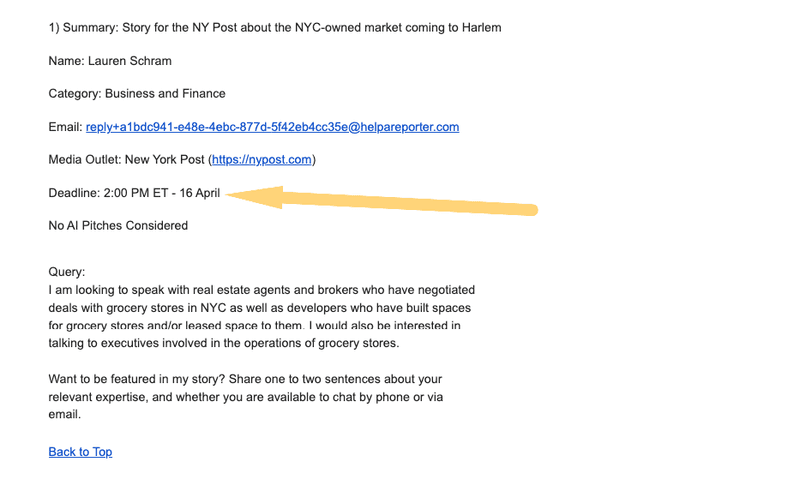Click the "16 April" deadline date
Screen dimensions: 800x479
pos(200,193)
